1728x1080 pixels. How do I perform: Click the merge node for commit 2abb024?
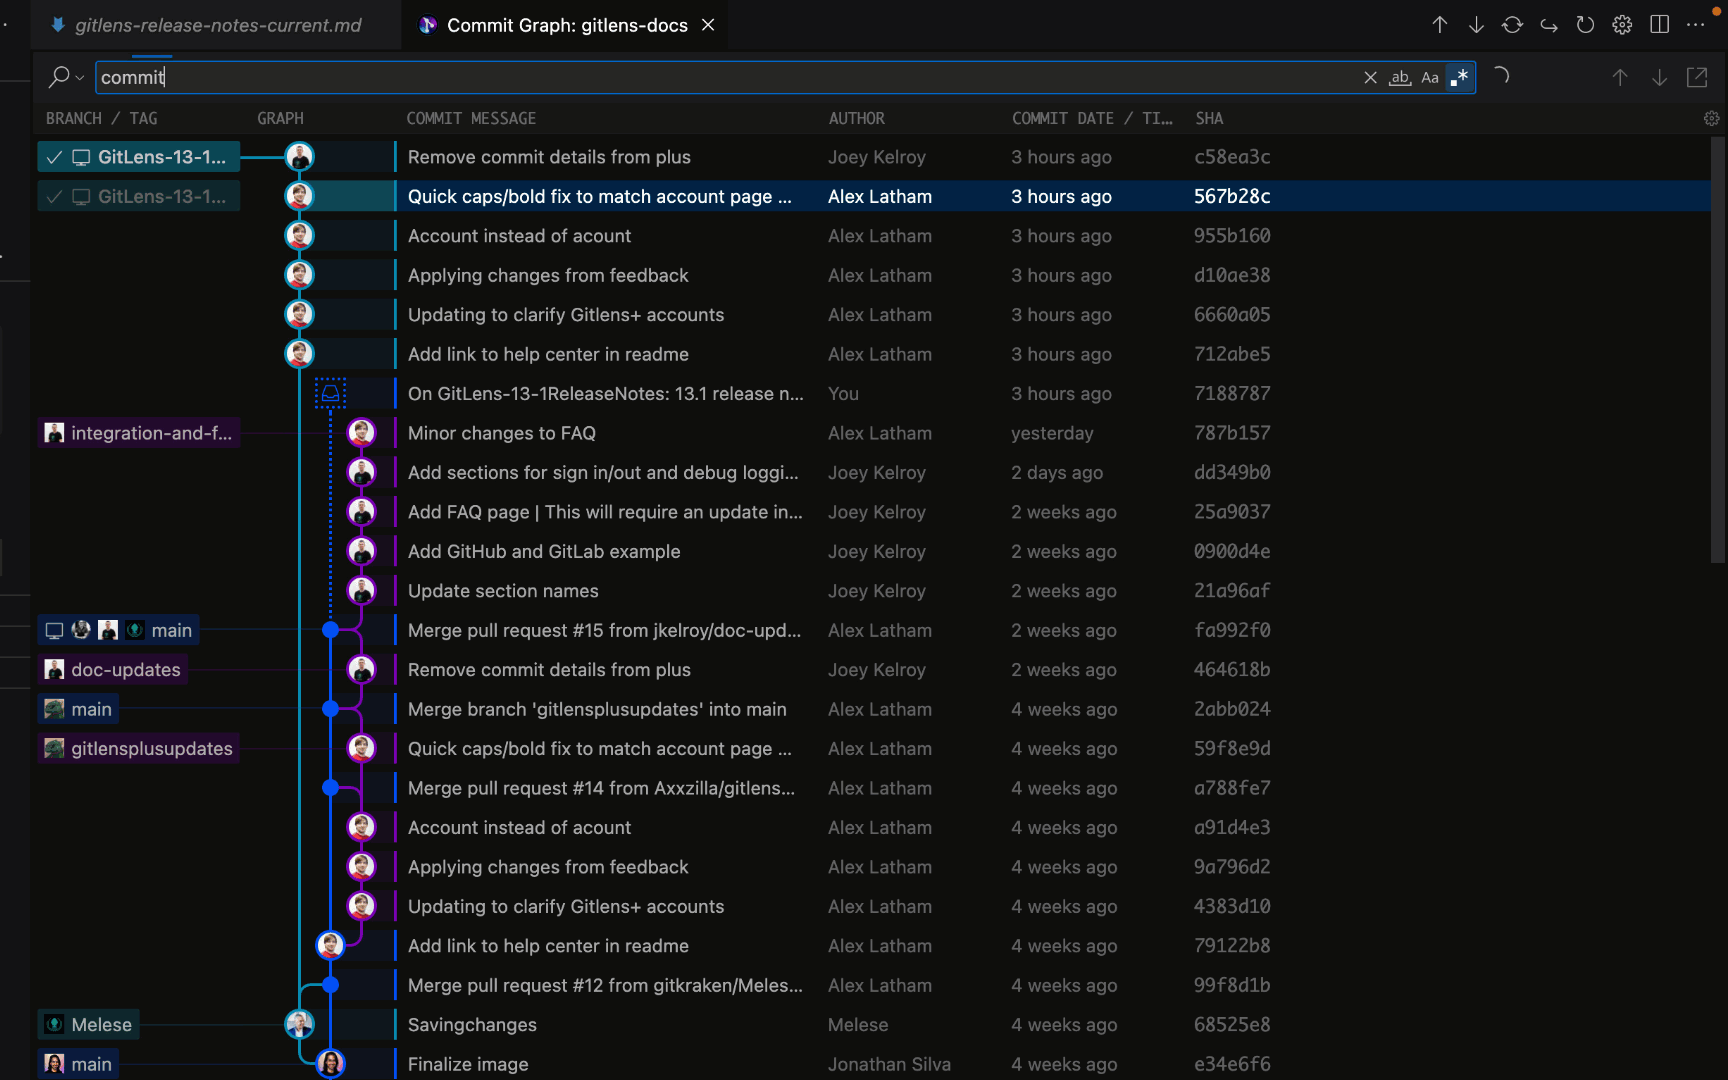coord(330,709)
